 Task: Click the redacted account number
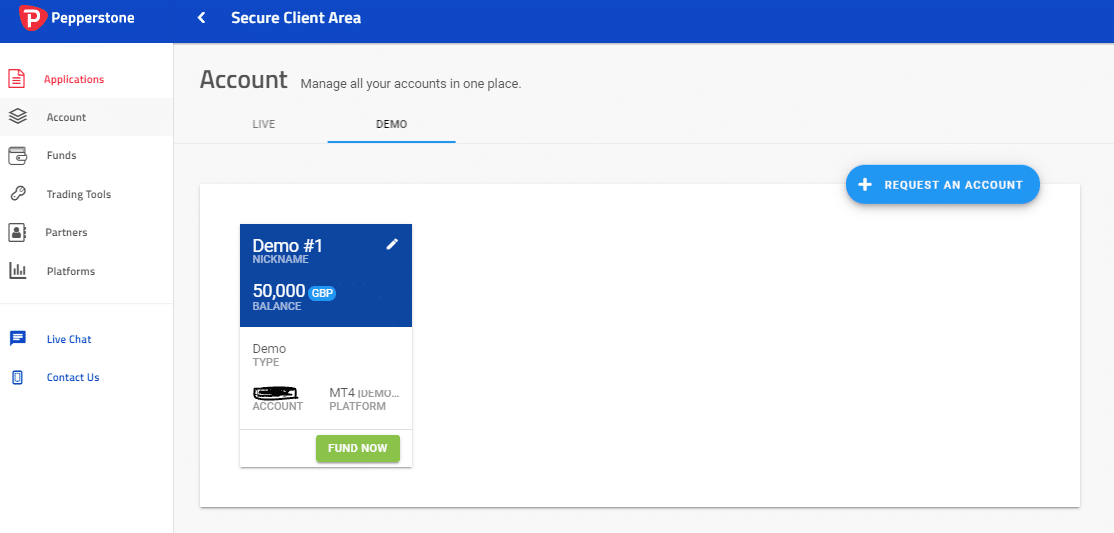276,392
